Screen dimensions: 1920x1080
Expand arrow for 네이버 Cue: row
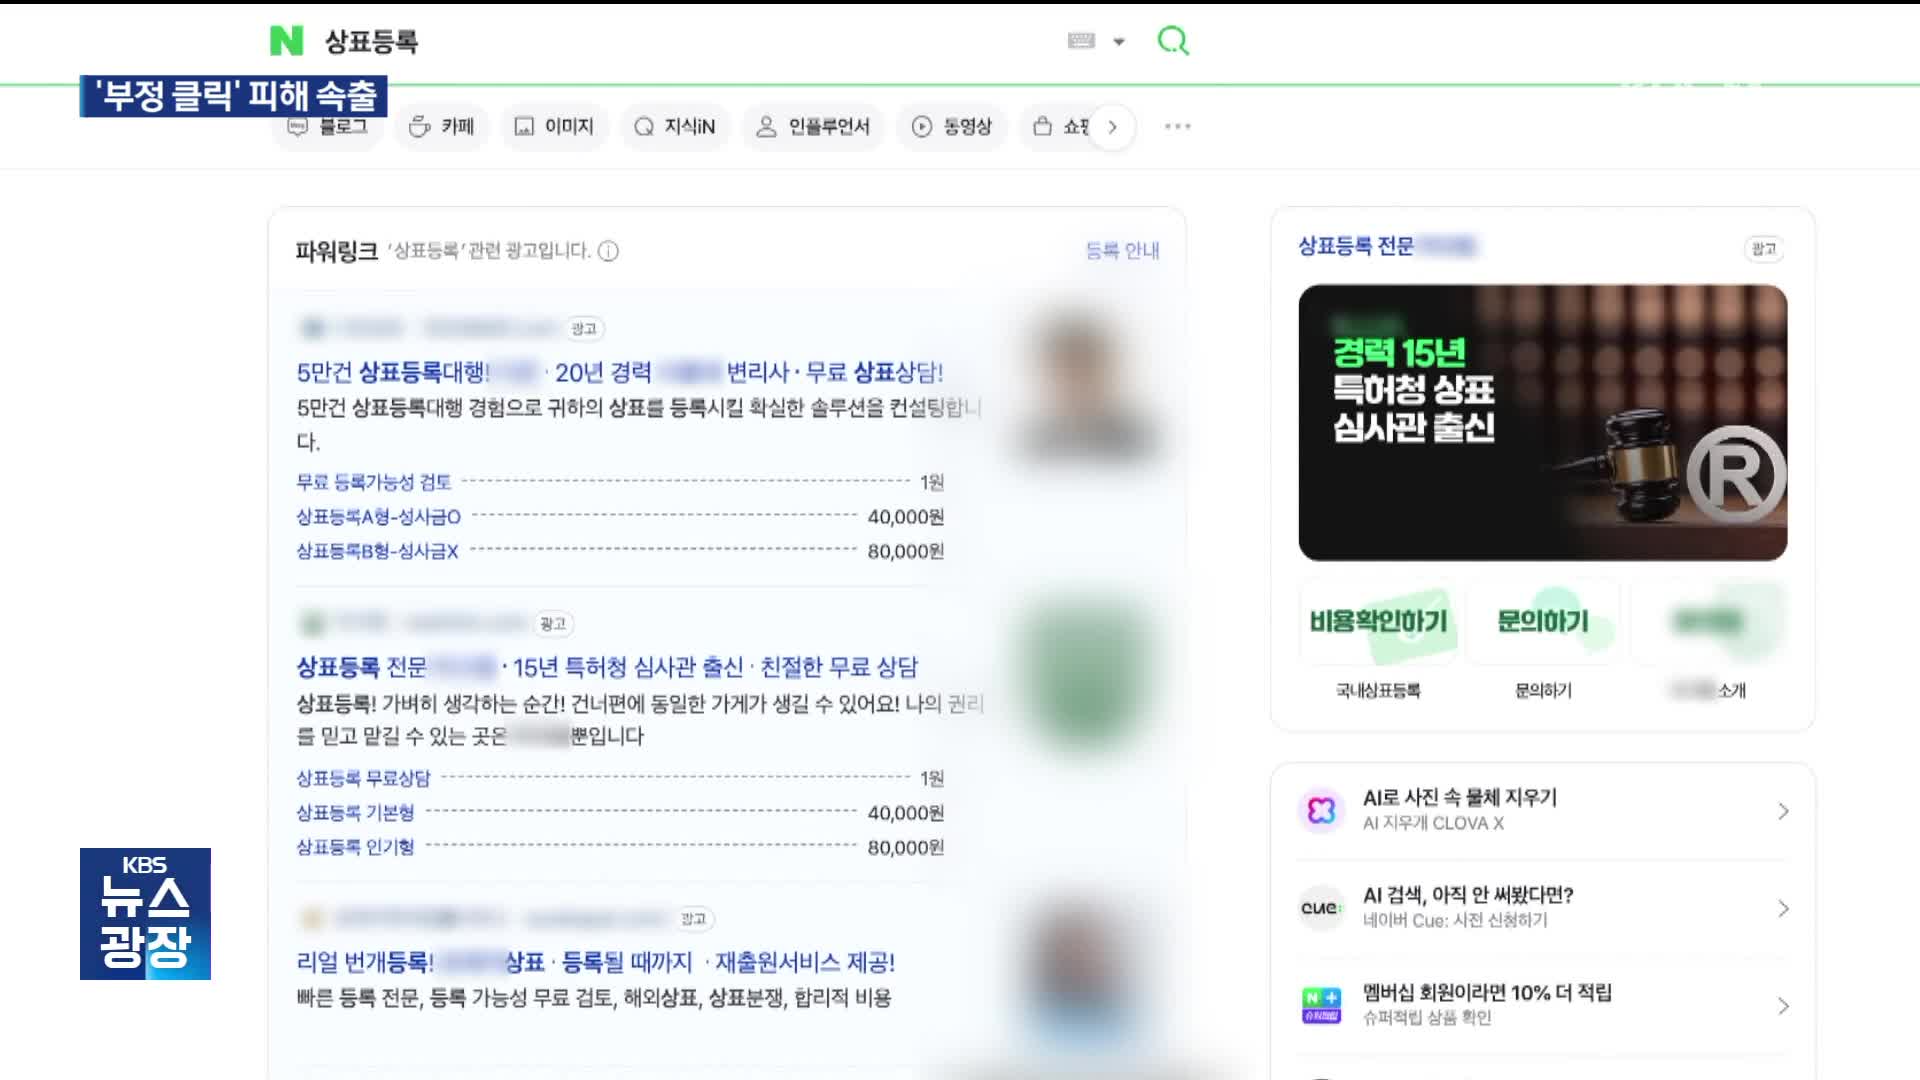point(1783,908)
